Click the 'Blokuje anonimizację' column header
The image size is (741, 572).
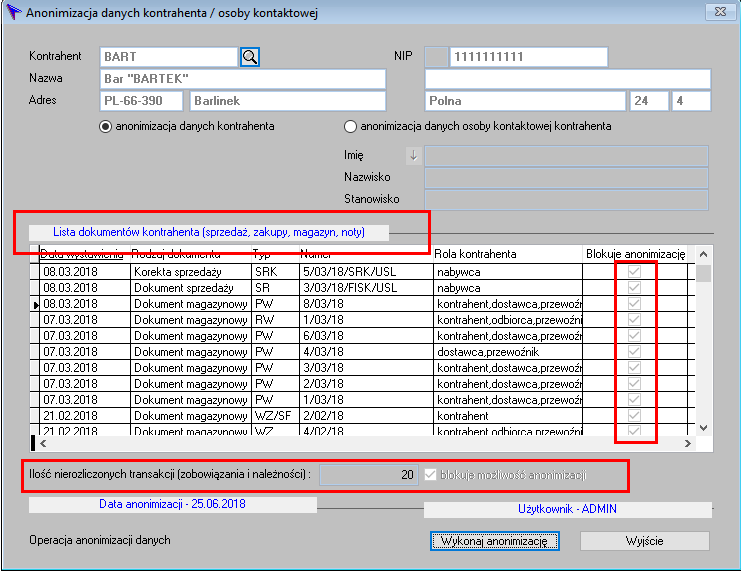click(635, 254)
